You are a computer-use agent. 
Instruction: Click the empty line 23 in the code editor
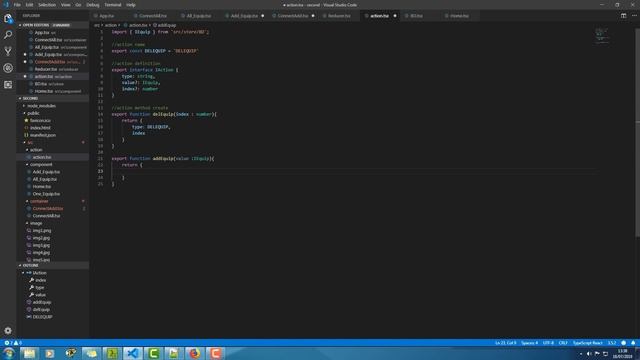pos(353,171)
